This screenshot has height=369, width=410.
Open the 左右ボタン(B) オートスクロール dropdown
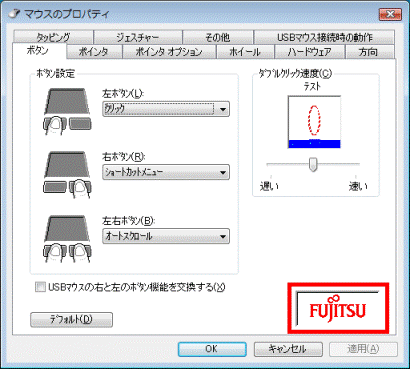166,236
